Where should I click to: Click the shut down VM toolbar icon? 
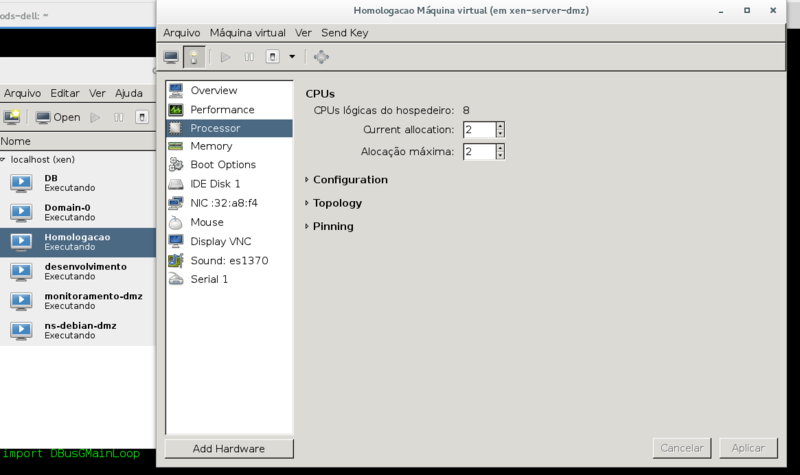[272, 57]
